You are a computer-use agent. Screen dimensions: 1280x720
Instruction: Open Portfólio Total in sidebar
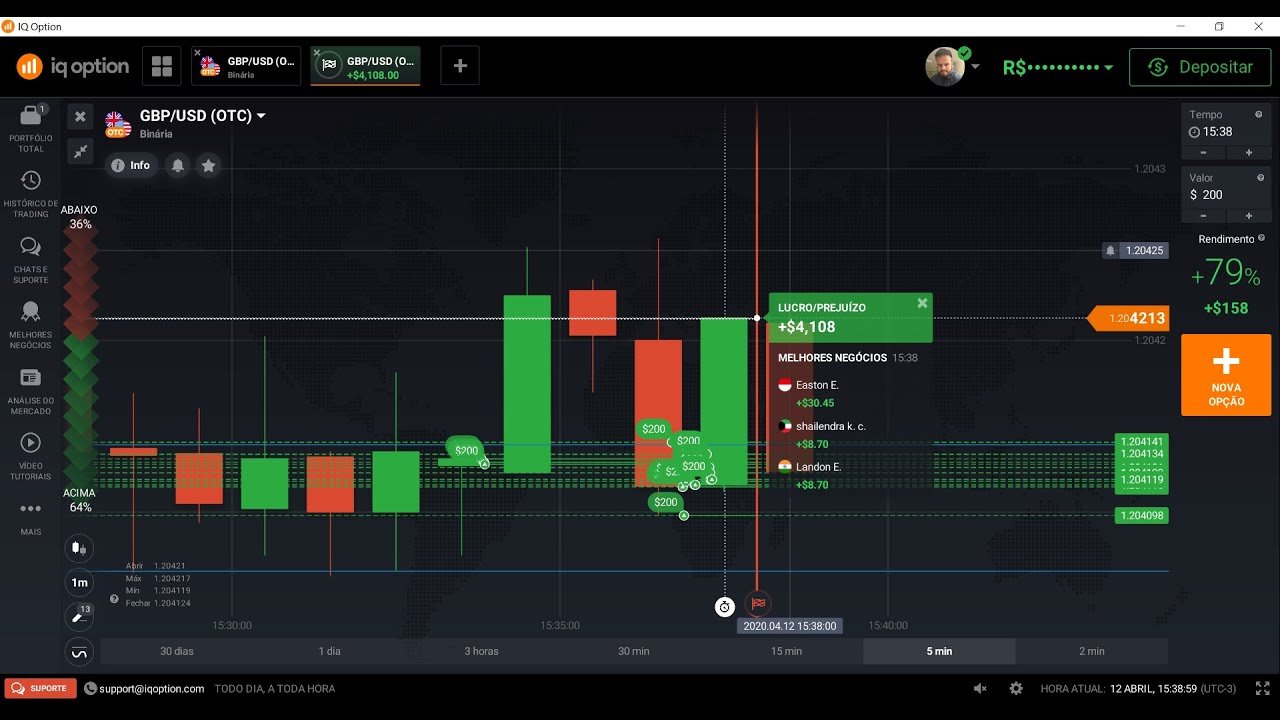pos(31,128)
